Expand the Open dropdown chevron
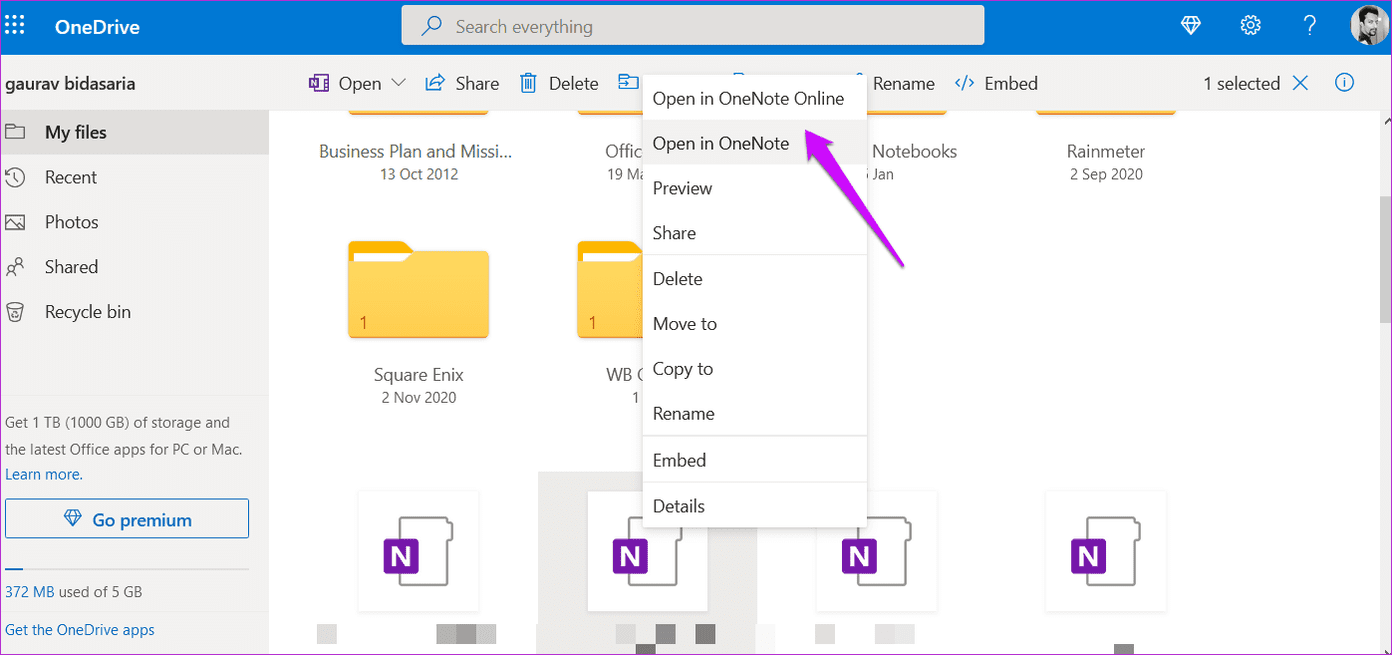1392x655 pixels. pyautogui.click(x=398, y=83)
